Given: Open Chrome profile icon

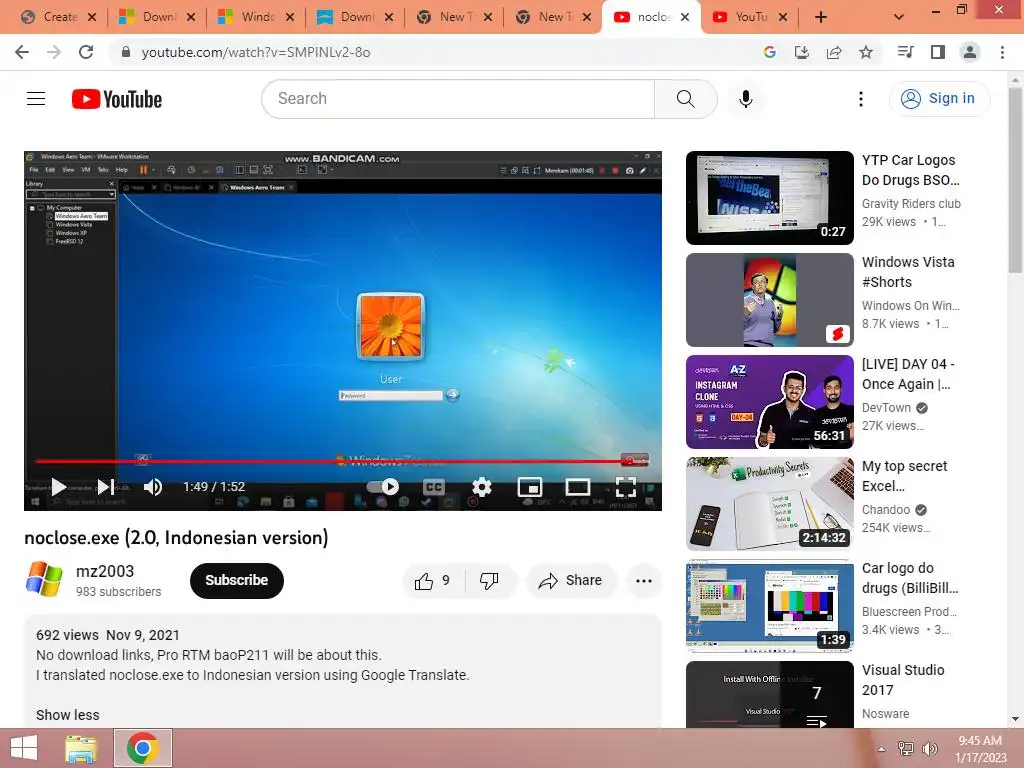Looking at the screenshot, I should [x=970, y=52].
